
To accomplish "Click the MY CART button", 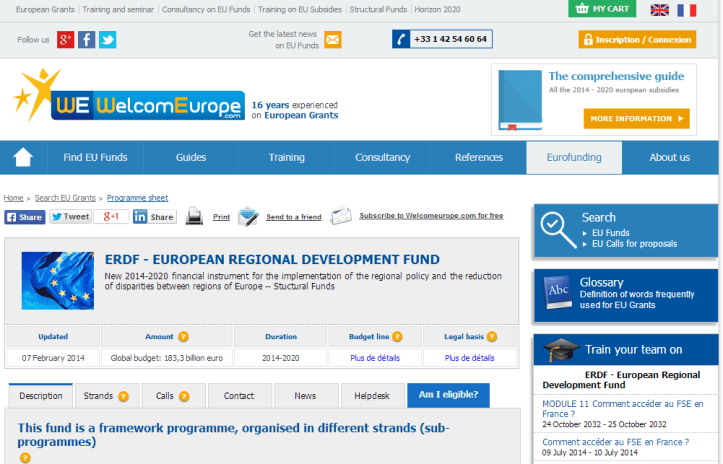I will coord(602,9).
